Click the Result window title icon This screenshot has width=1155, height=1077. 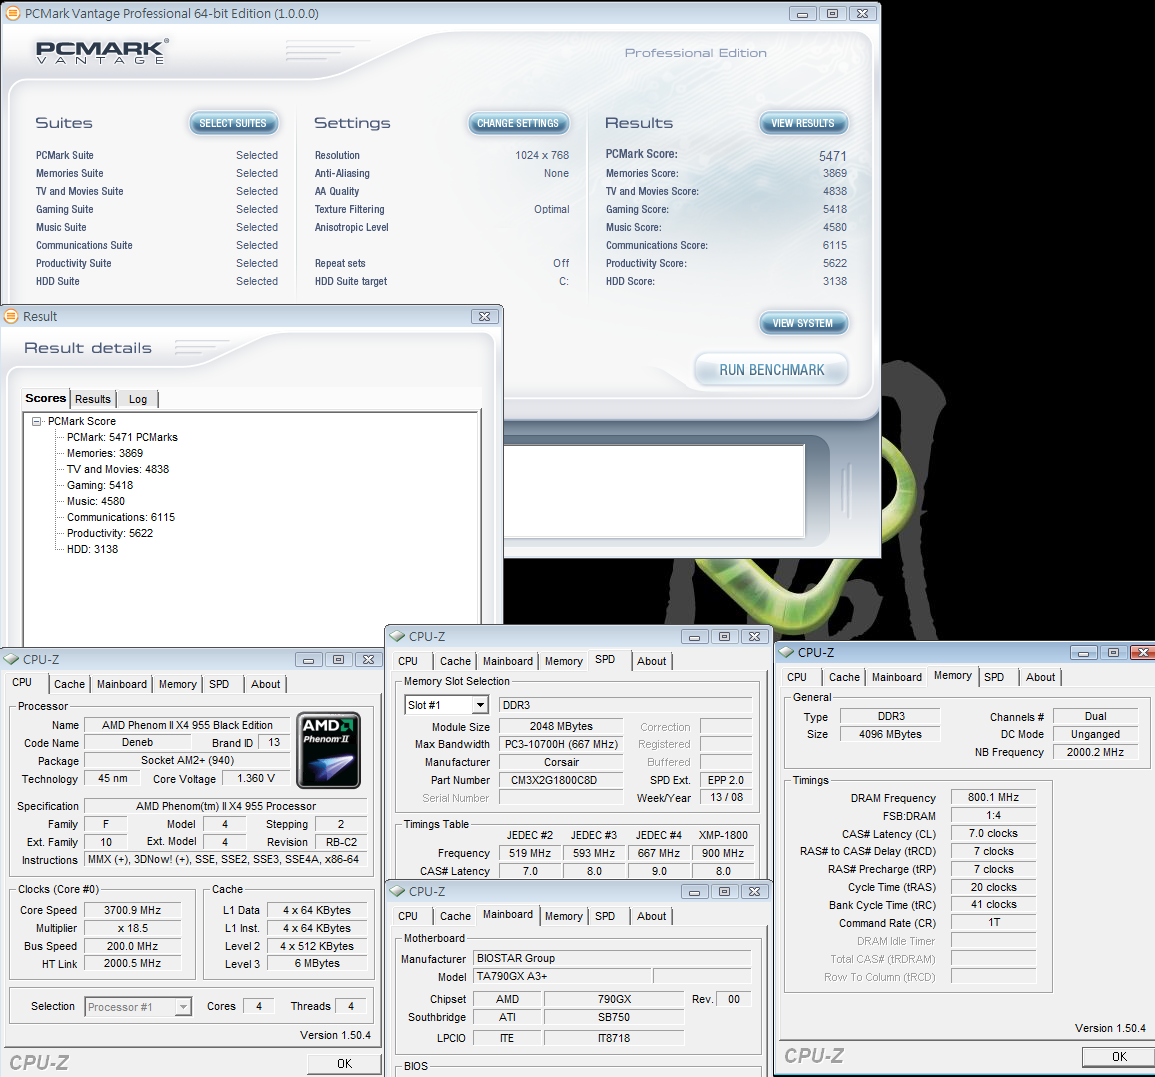pyautogui.click(x=11, y=316)
